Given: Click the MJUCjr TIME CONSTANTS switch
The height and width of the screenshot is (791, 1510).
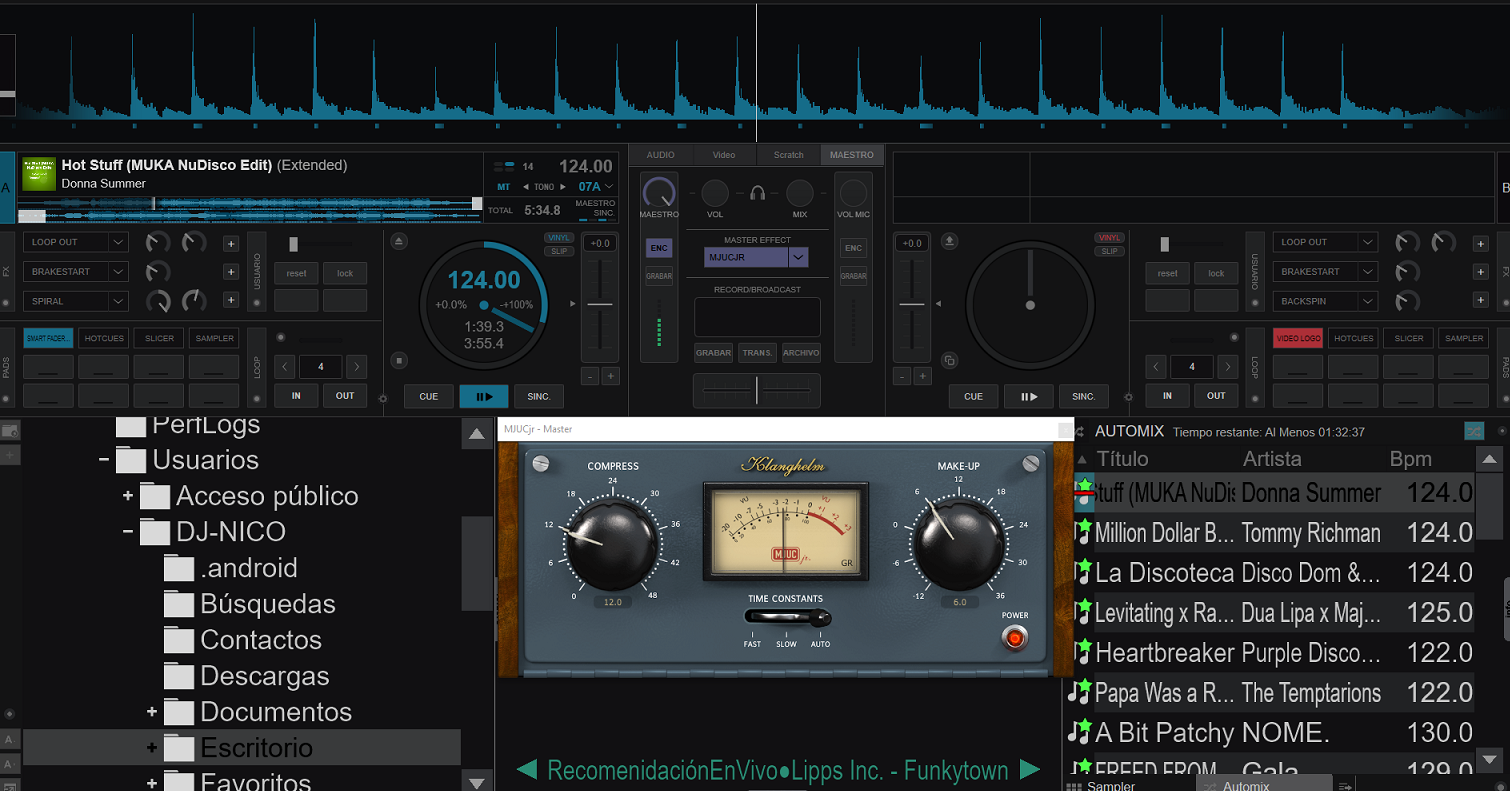Looking at the screenshot, I should pyautogui.click(x=787, y=617).
